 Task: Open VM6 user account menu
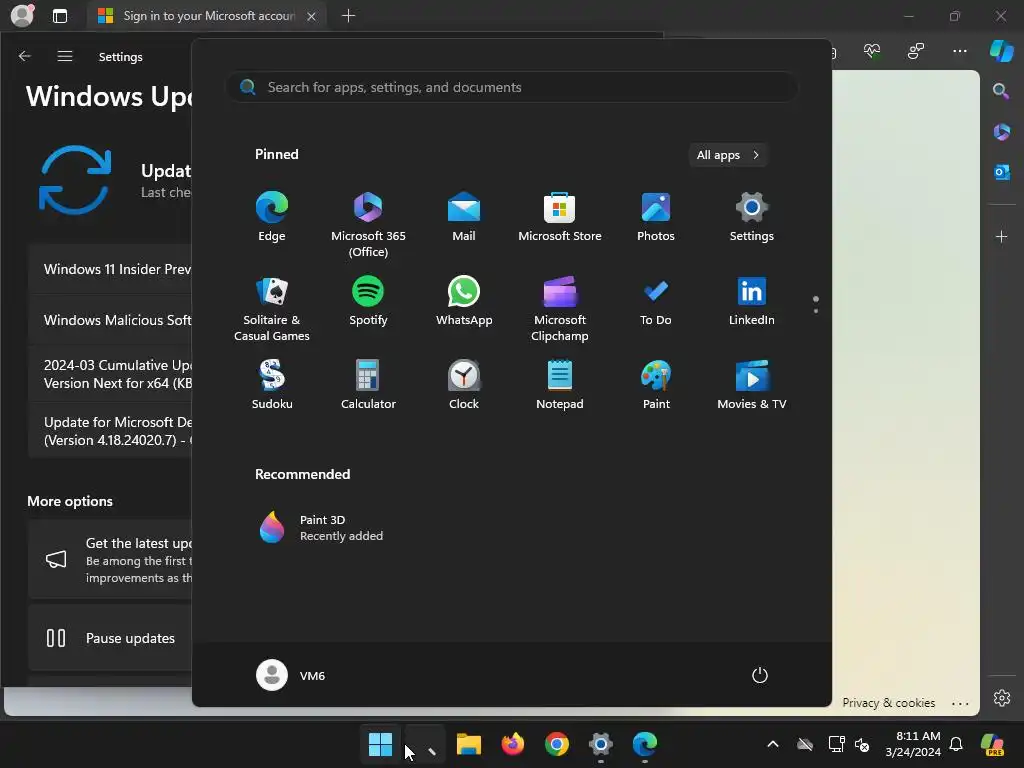pos(291,675)
